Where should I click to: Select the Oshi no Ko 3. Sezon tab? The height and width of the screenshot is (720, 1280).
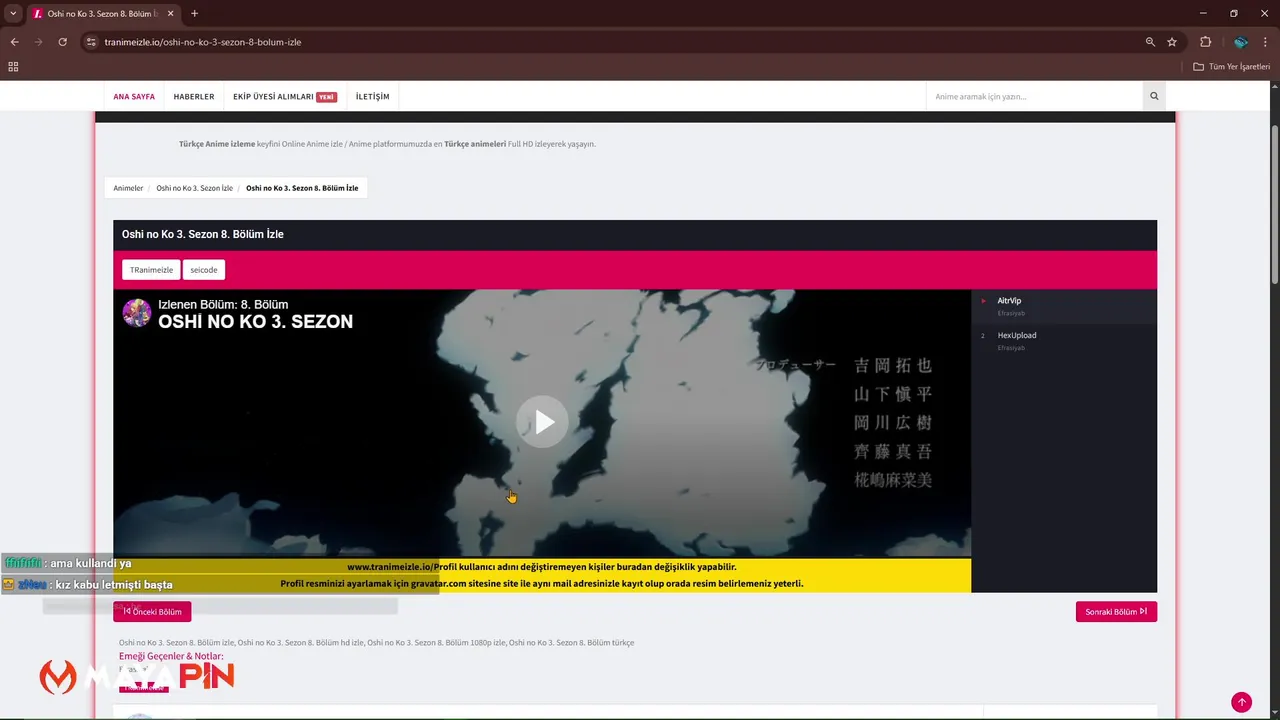pos(102,13)
